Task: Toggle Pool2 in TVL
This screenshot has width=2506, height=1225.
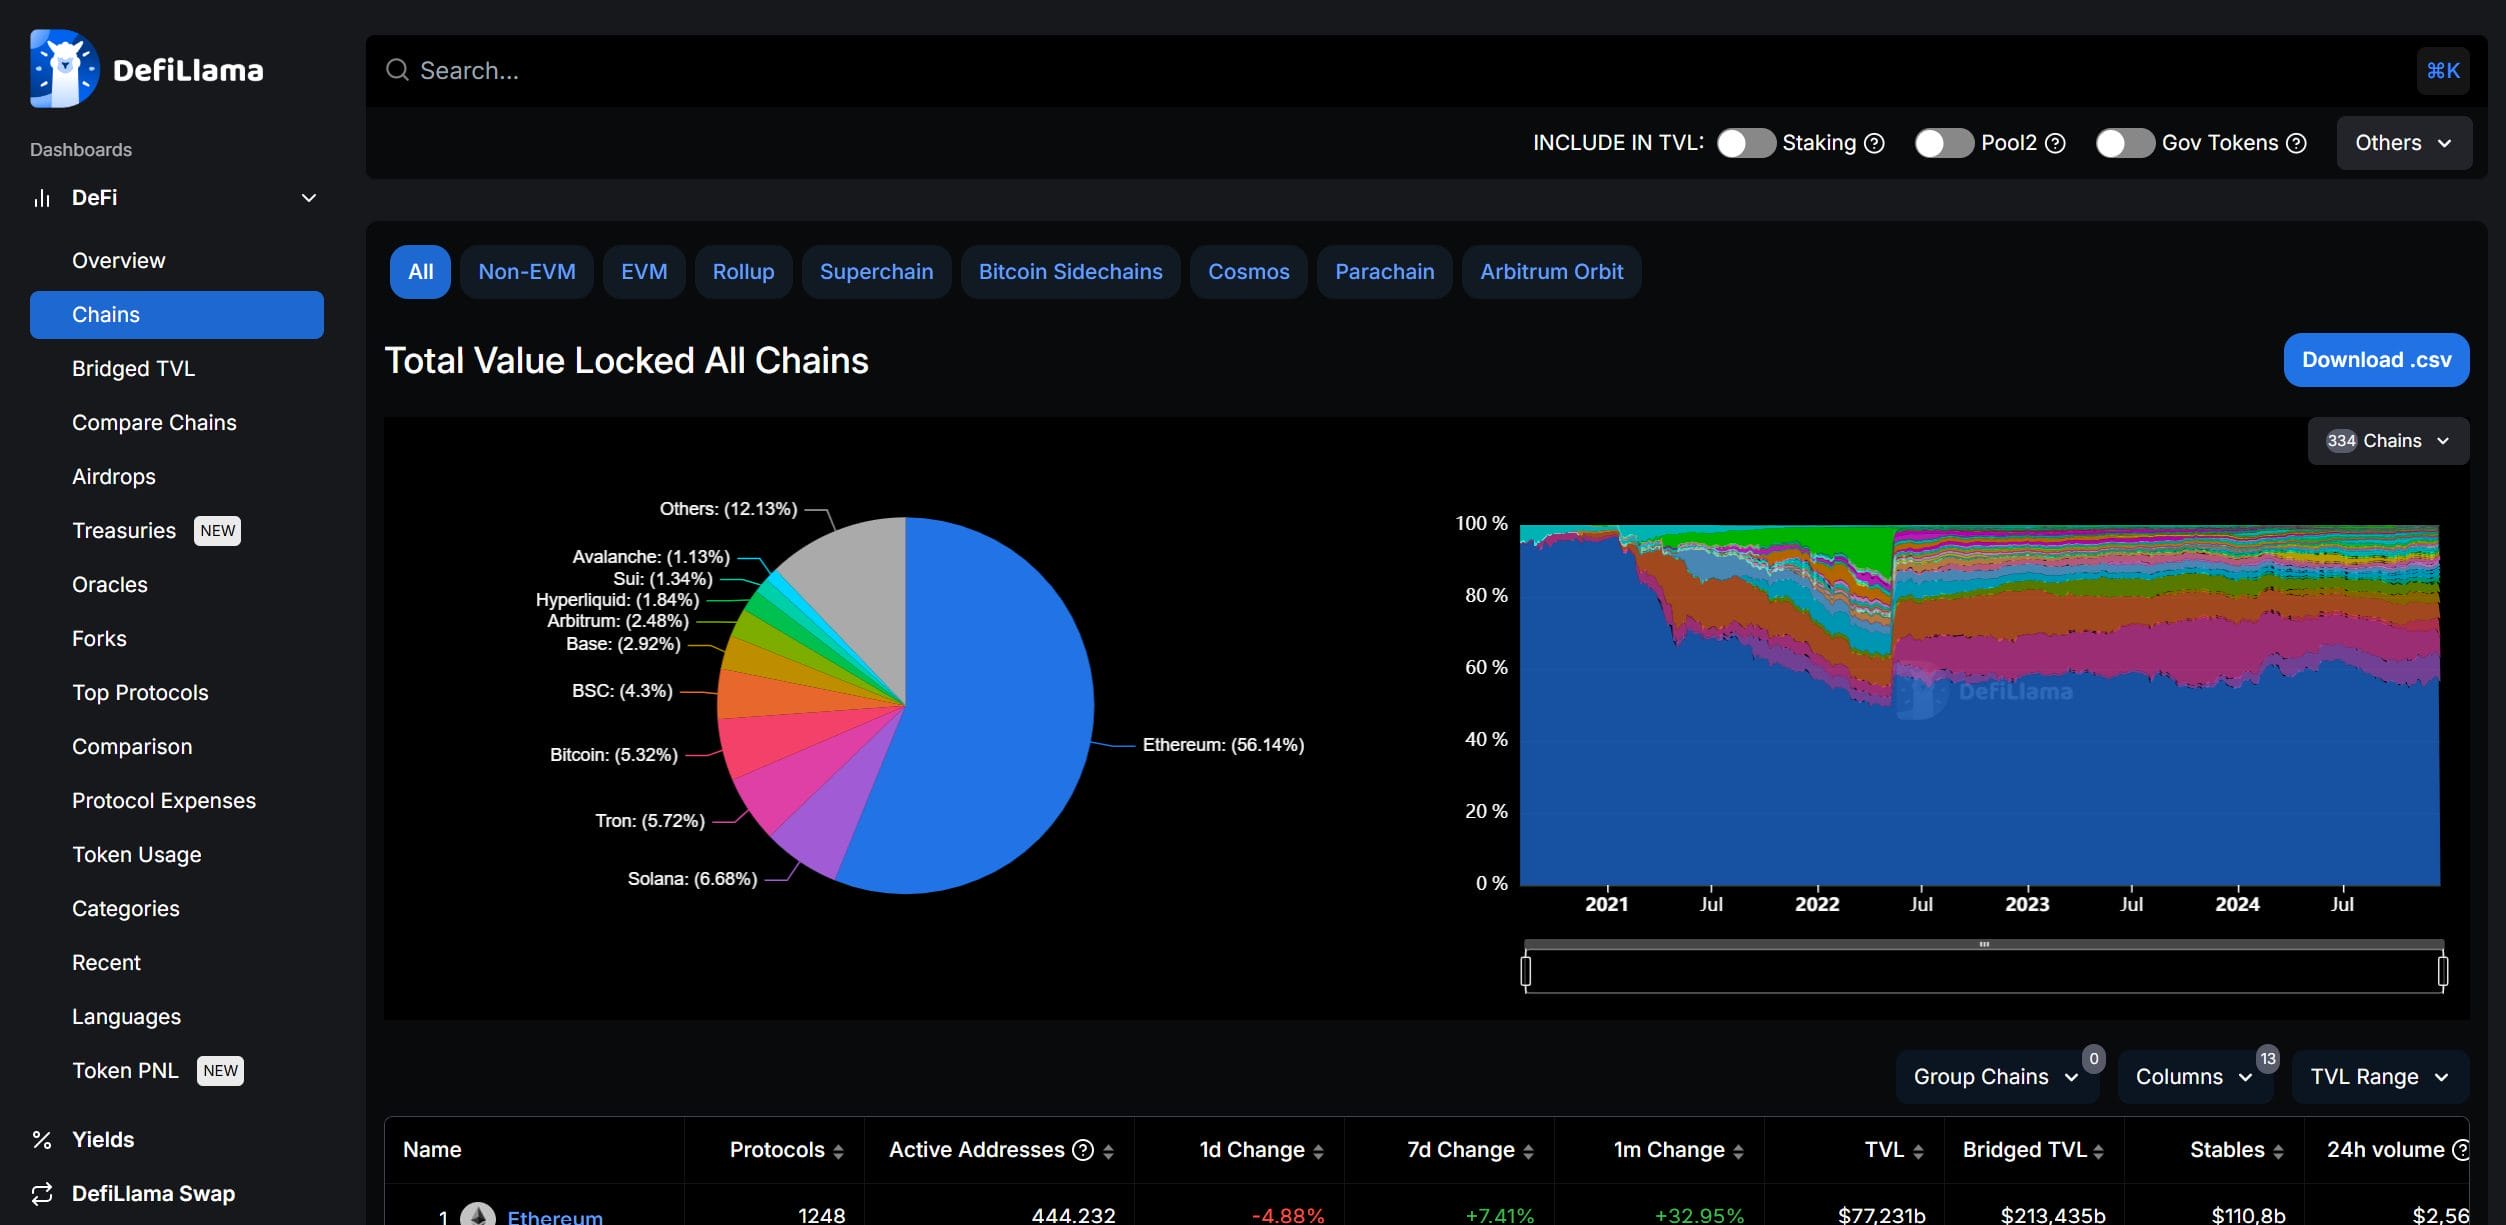Action: 1944,143
